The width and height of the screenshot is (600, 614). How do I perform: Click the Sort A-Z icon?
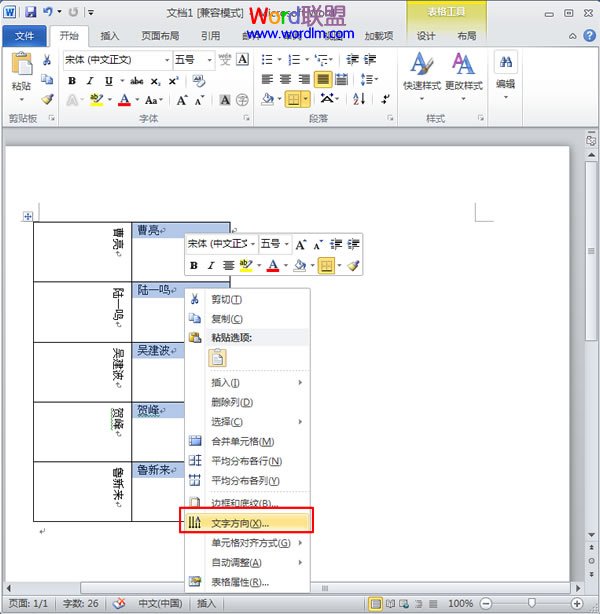(x=359, y=99)
